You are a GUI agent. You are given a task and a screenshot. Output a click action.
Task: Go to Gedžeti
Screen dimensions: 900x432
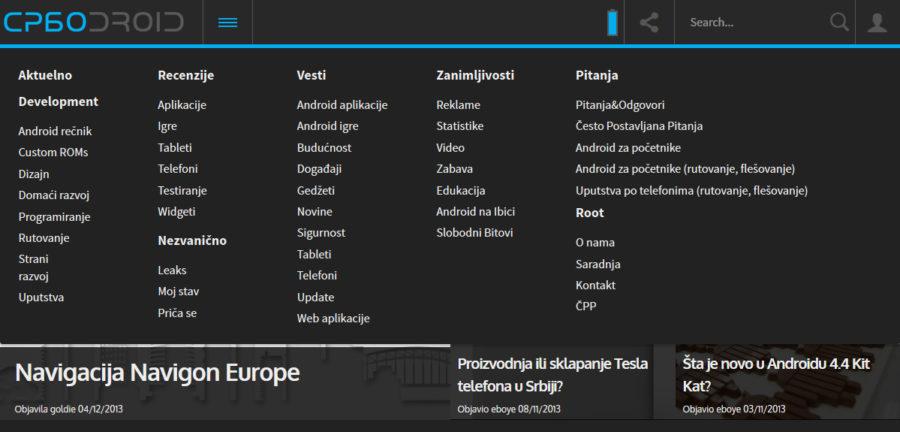tap(316, 190)
